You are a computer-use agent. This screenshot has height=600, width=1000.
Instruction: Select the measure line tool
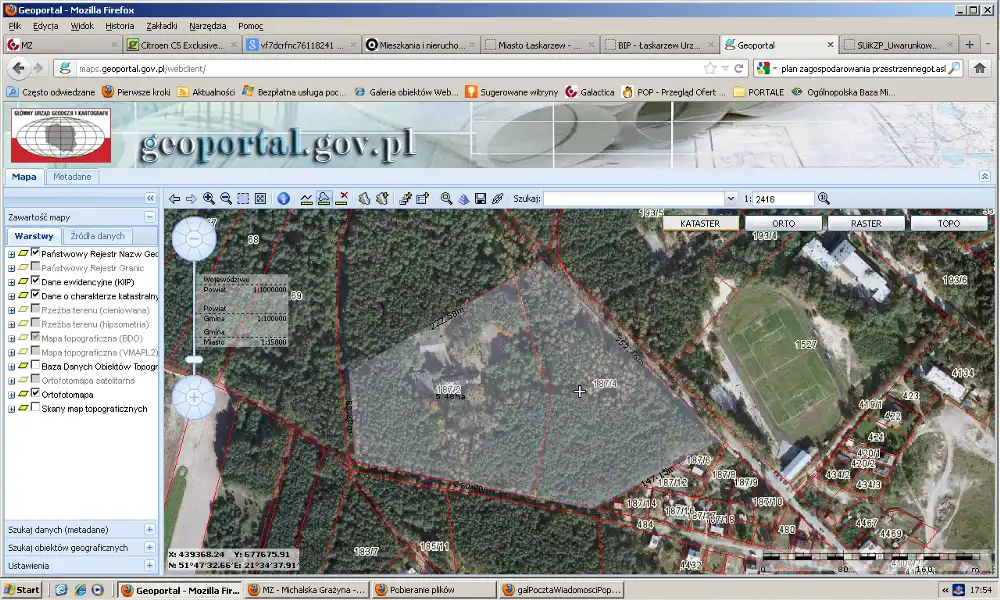point(306,198)
